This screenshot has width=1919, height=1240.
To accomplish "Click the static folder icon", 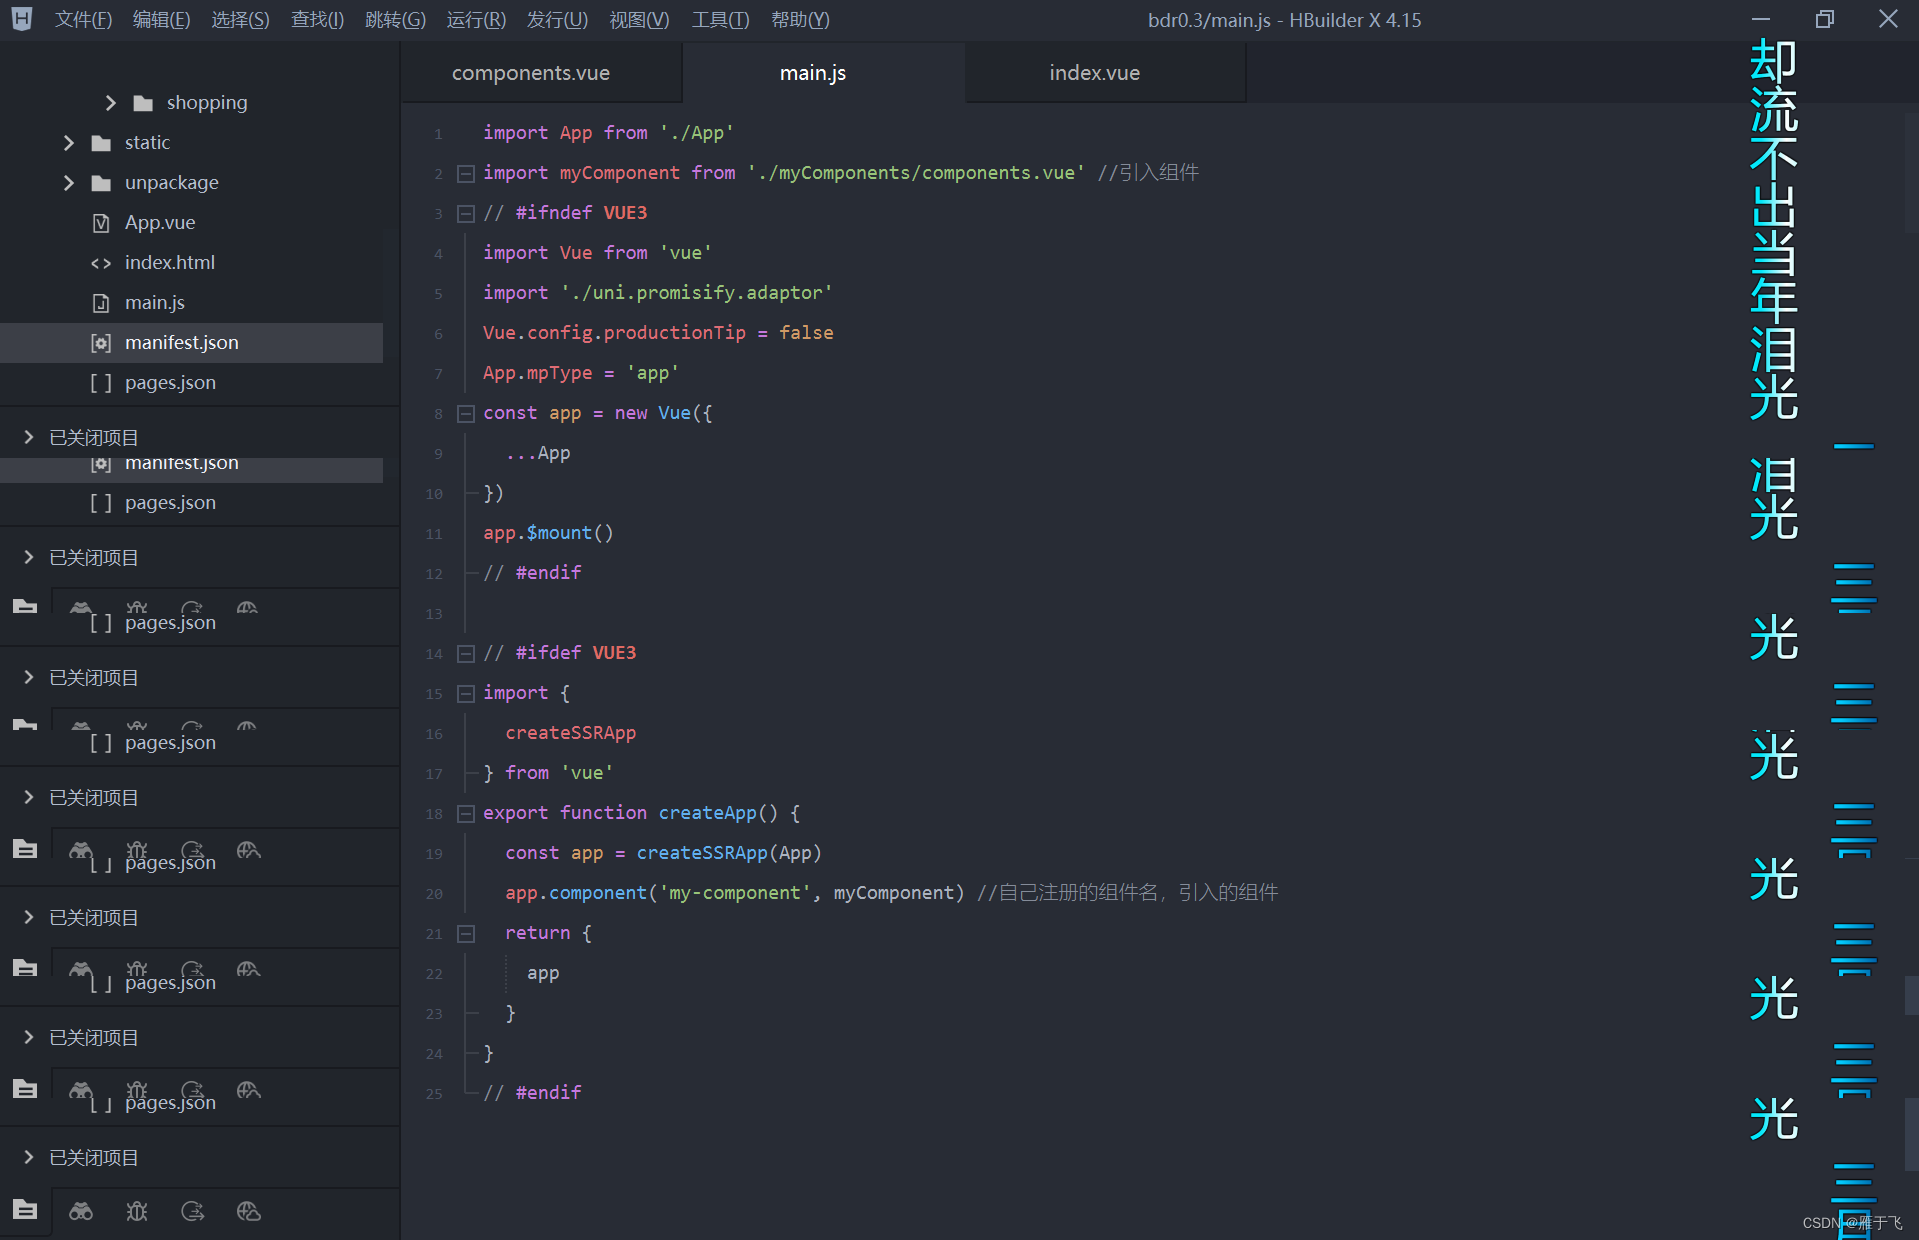I will tap(101, 143).
